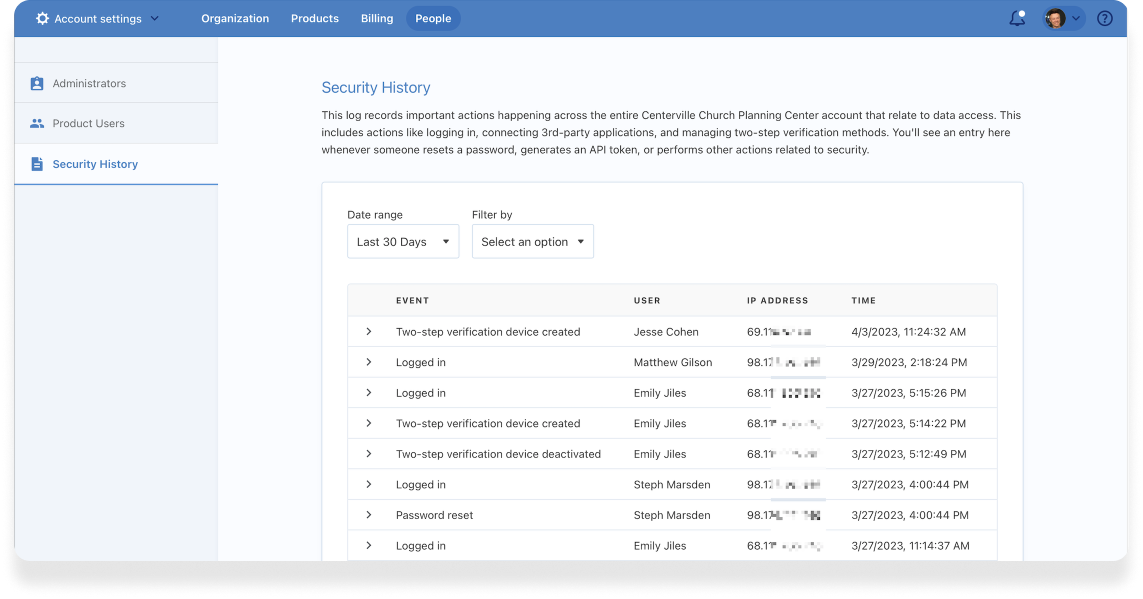Image resolution: width=1143 pixels, height=599 pixels.
Task: Open the Products tab
Action: (x=315, y=19)
